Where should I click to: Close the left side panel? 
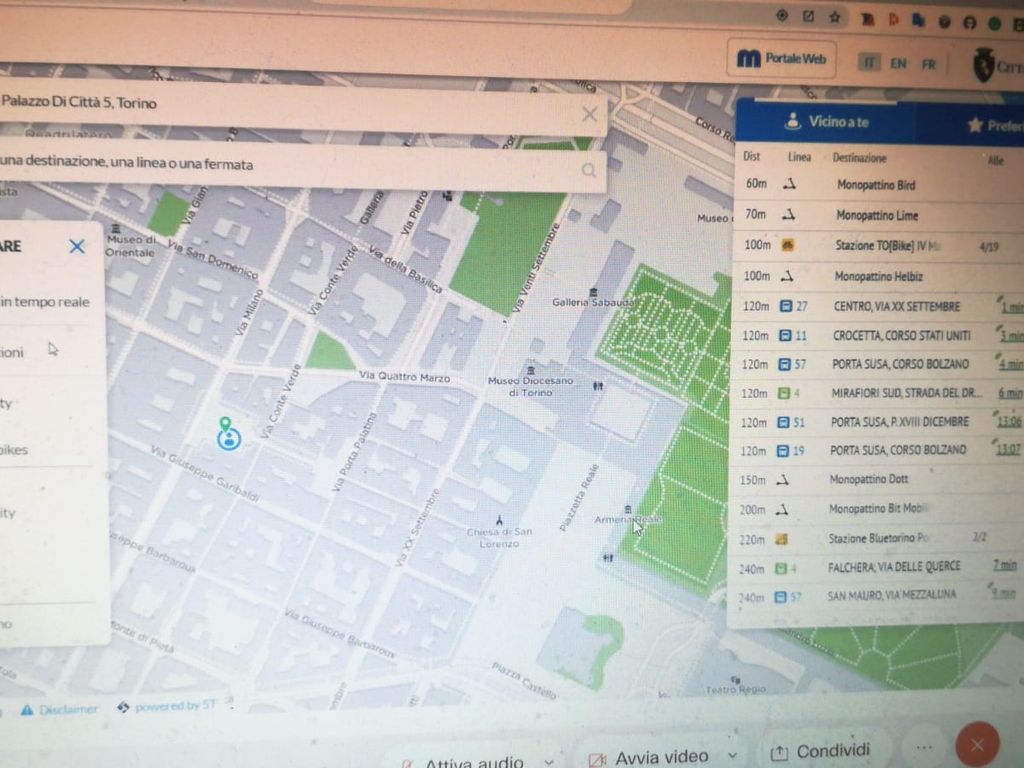[x=77, y=246]
